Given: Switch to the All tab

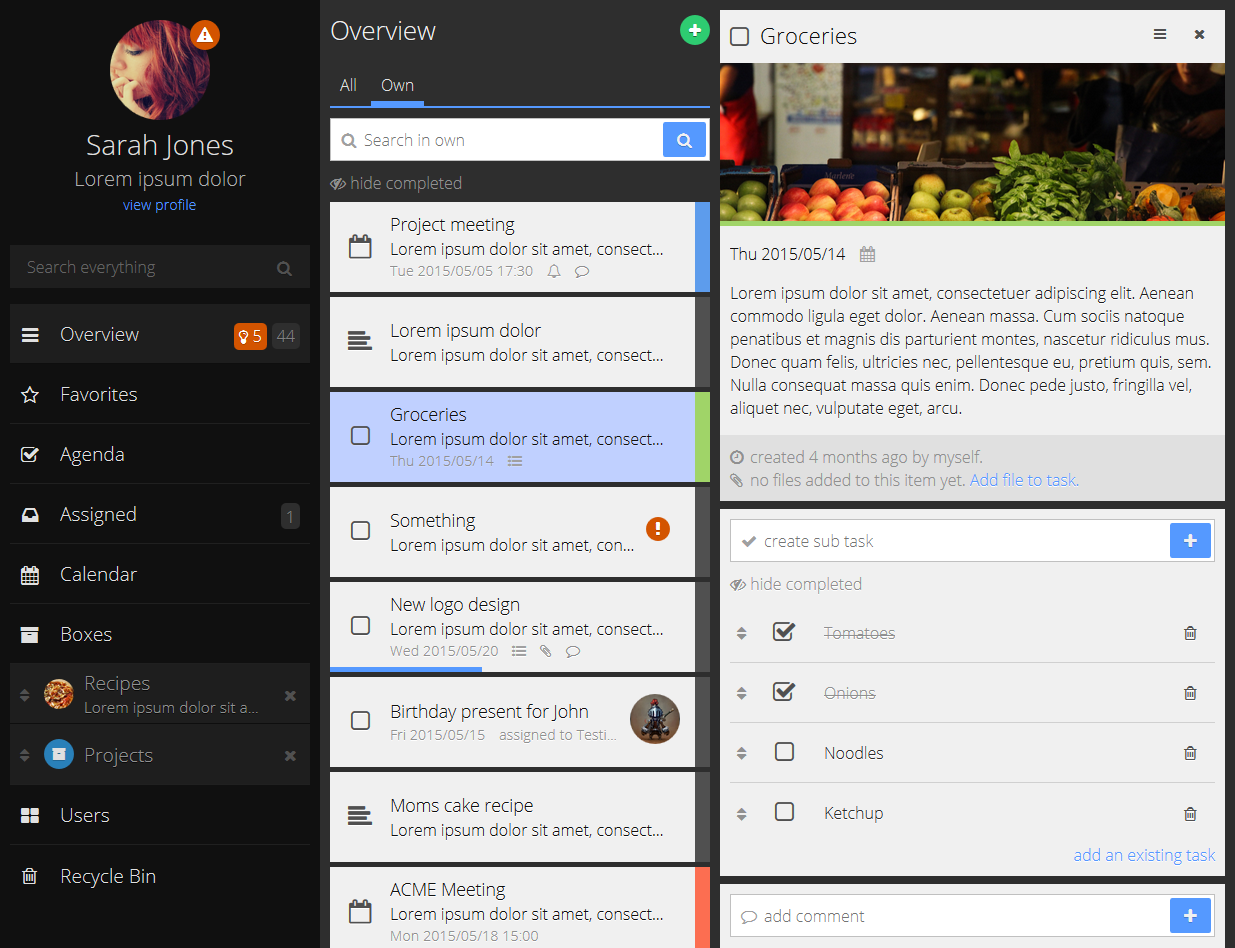Looking at the screenshot, I should click(x=348, y=86).
